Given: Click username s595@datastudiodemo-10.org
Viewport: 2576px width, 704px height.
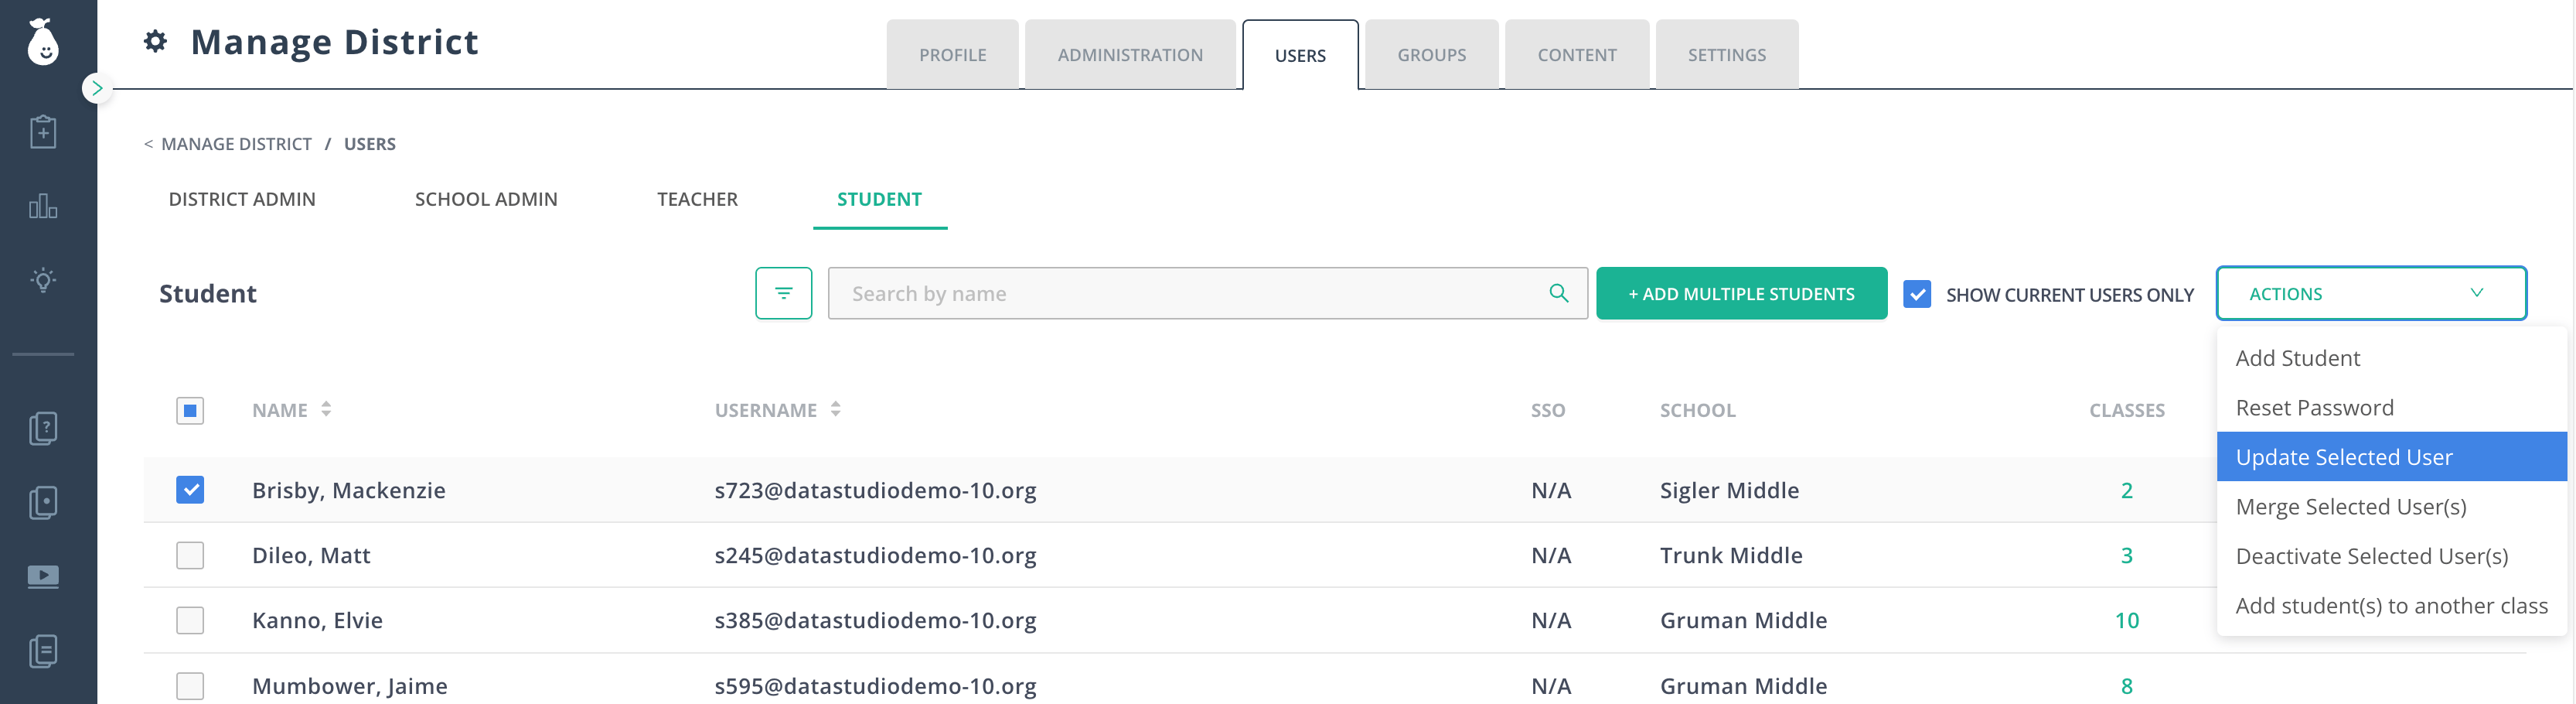Looking at the screenshot, I should [x=875, y=686].
